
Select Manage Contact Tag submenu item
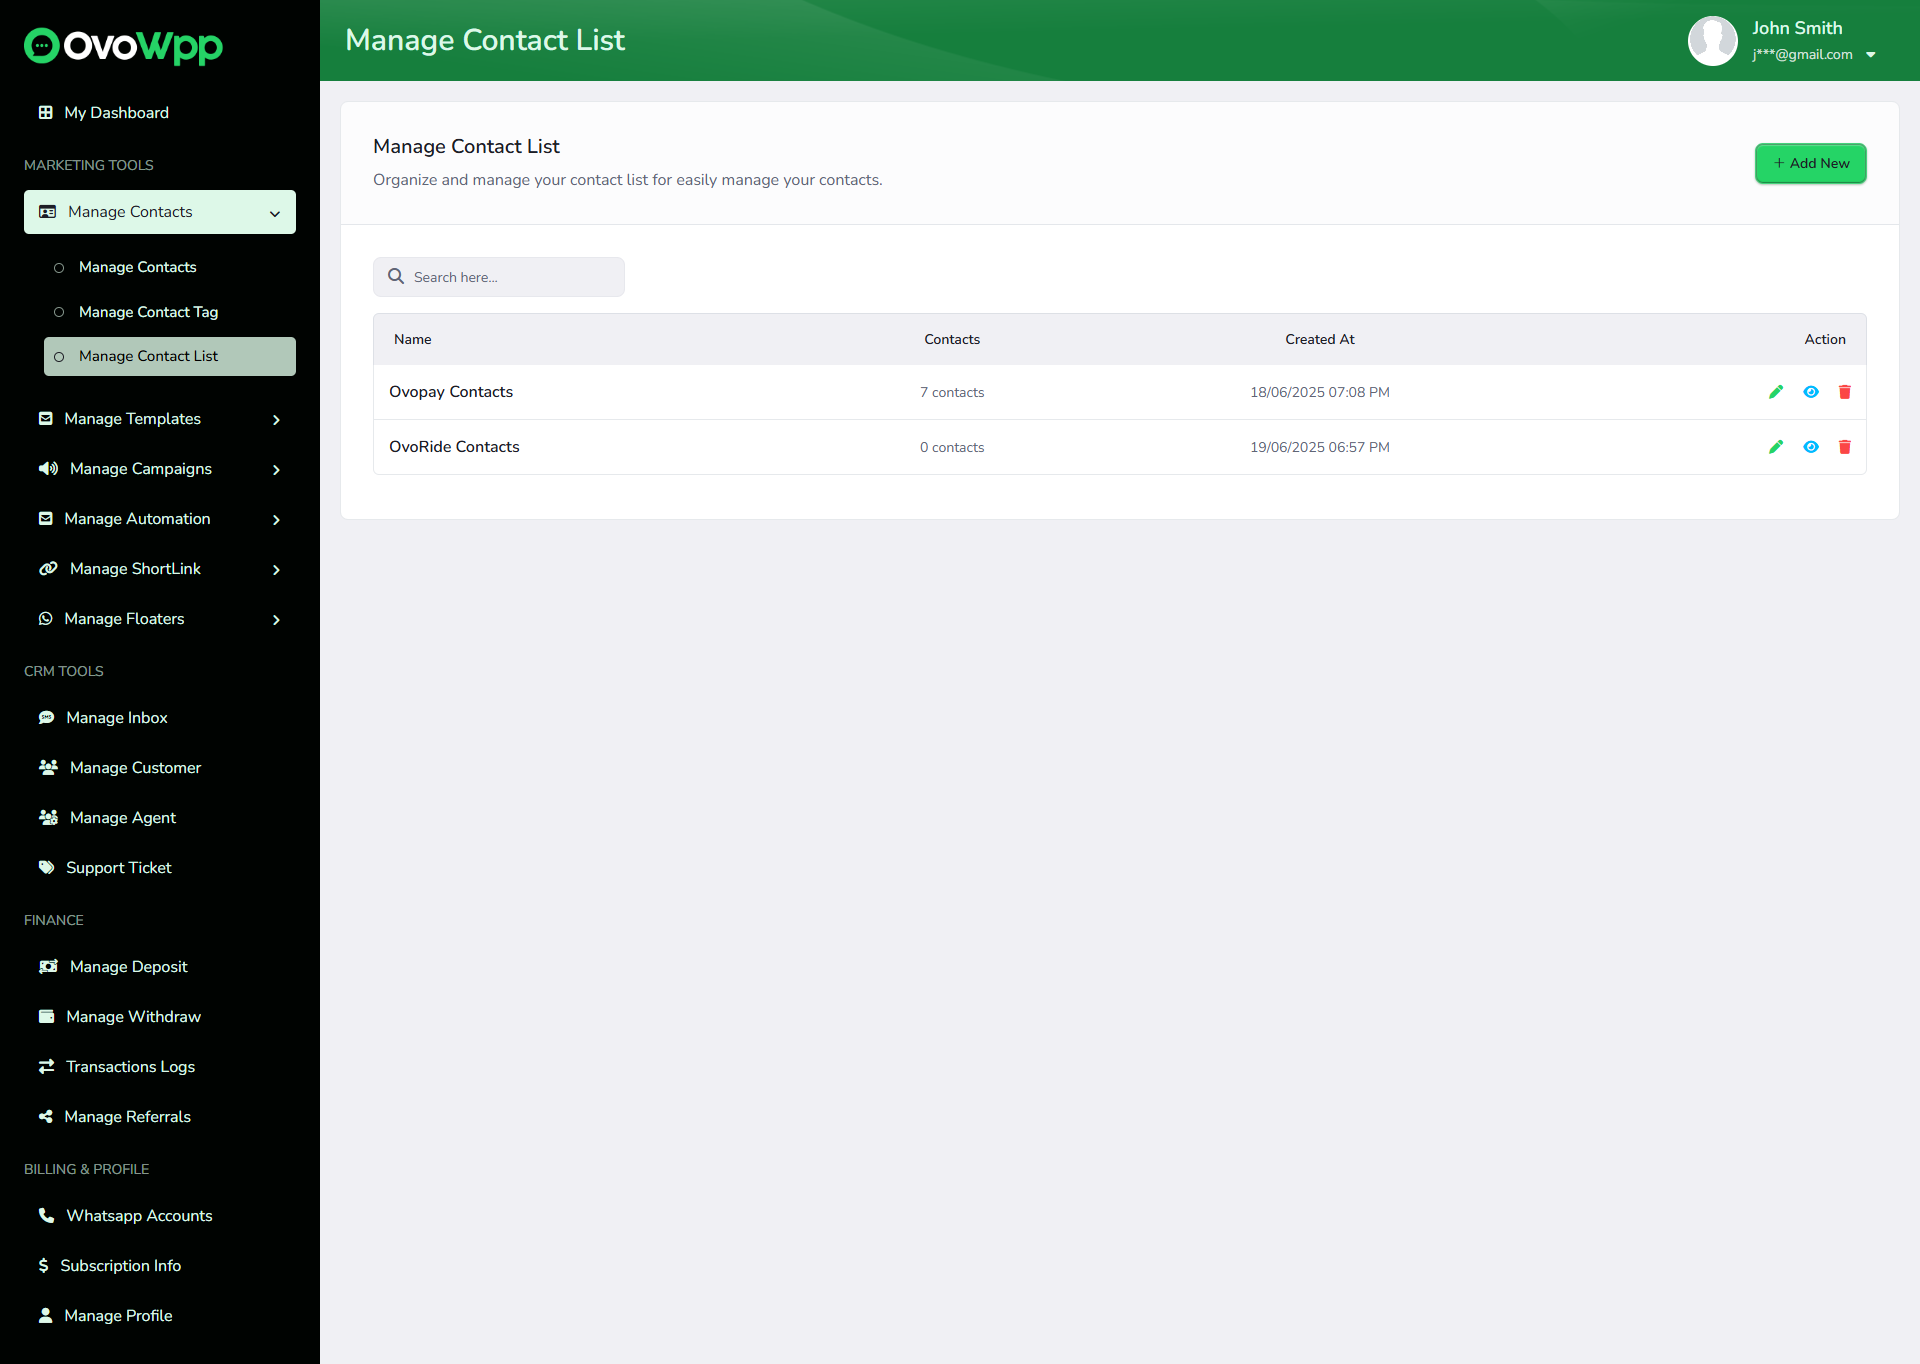[x=148, y=312]
